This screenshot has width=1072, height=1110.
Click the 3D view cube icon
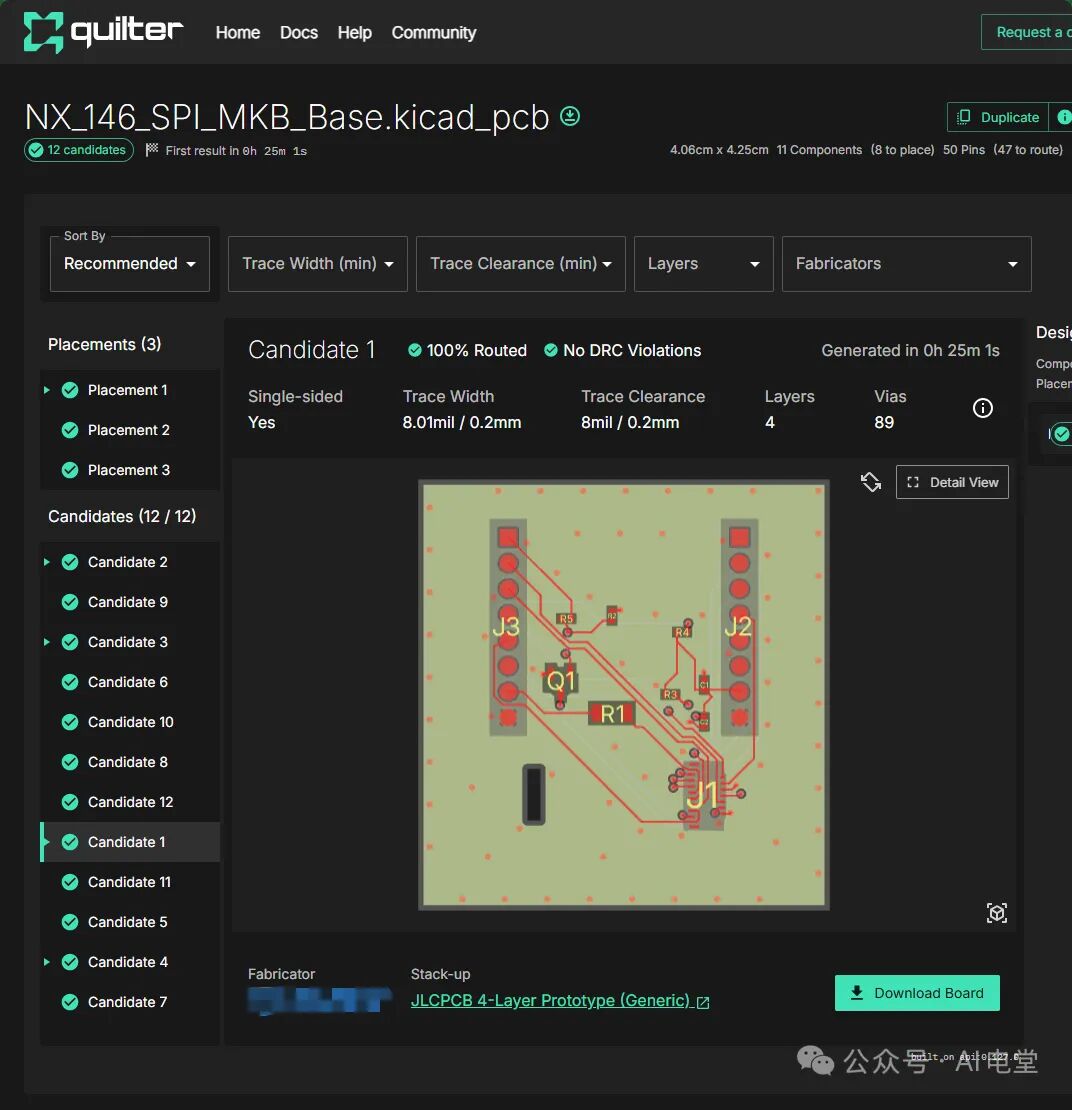point(996,912)
